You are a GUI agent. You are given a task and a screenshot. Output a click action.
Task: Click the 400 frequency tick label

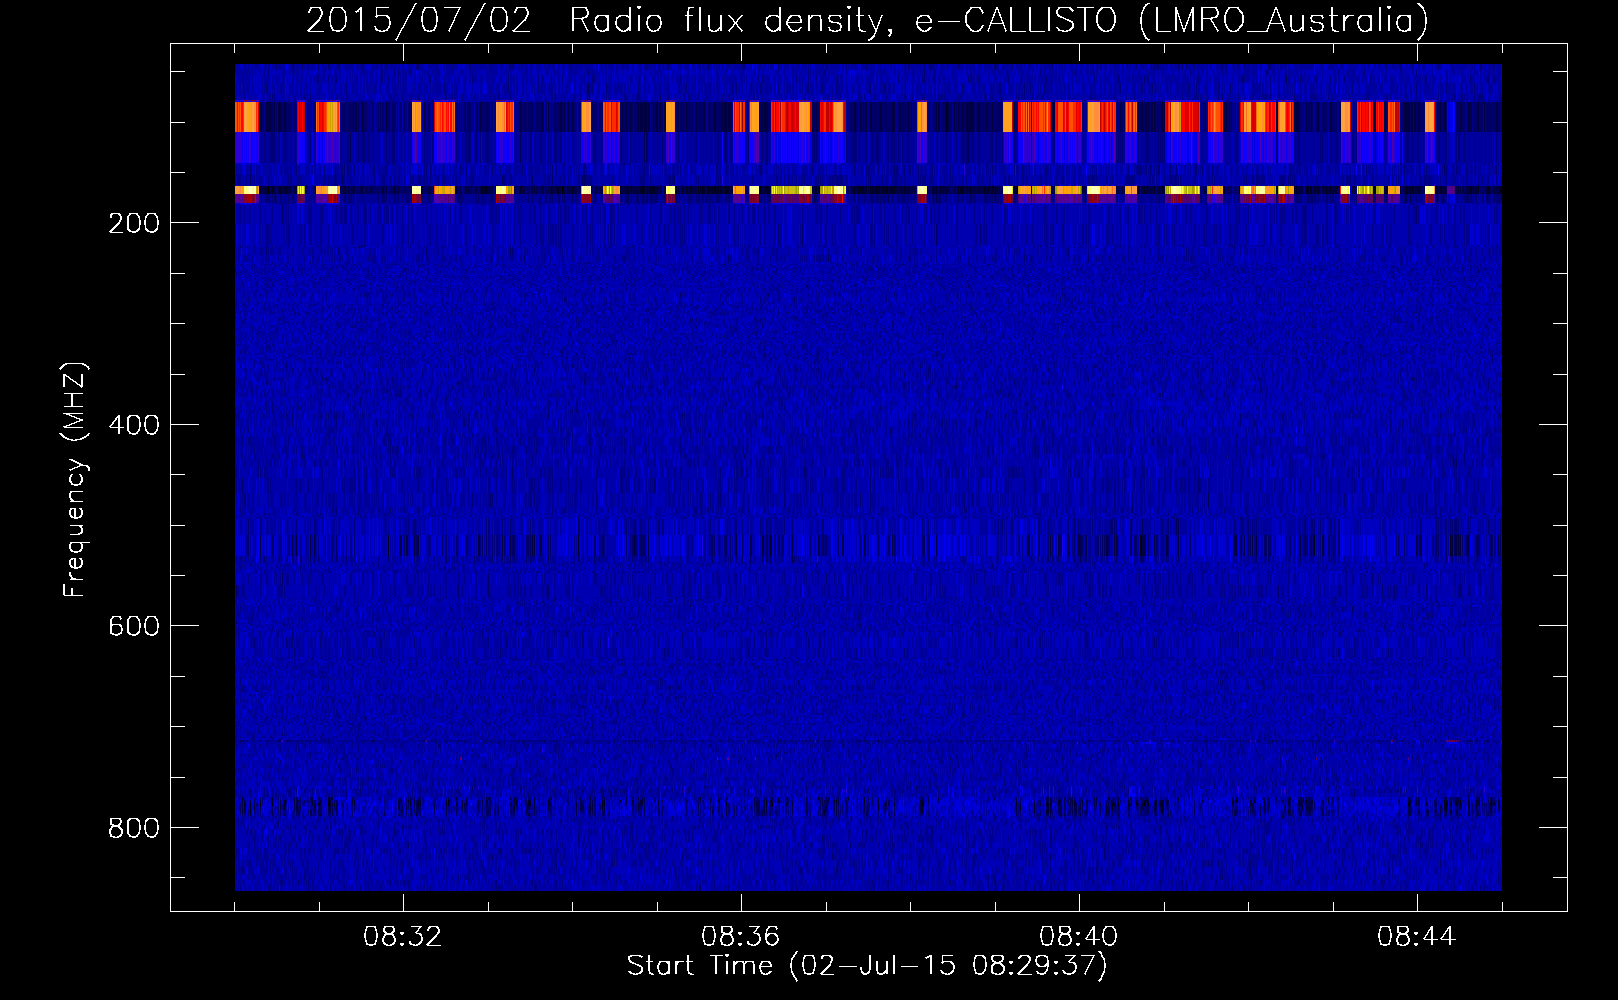click(x=134, y=425)
